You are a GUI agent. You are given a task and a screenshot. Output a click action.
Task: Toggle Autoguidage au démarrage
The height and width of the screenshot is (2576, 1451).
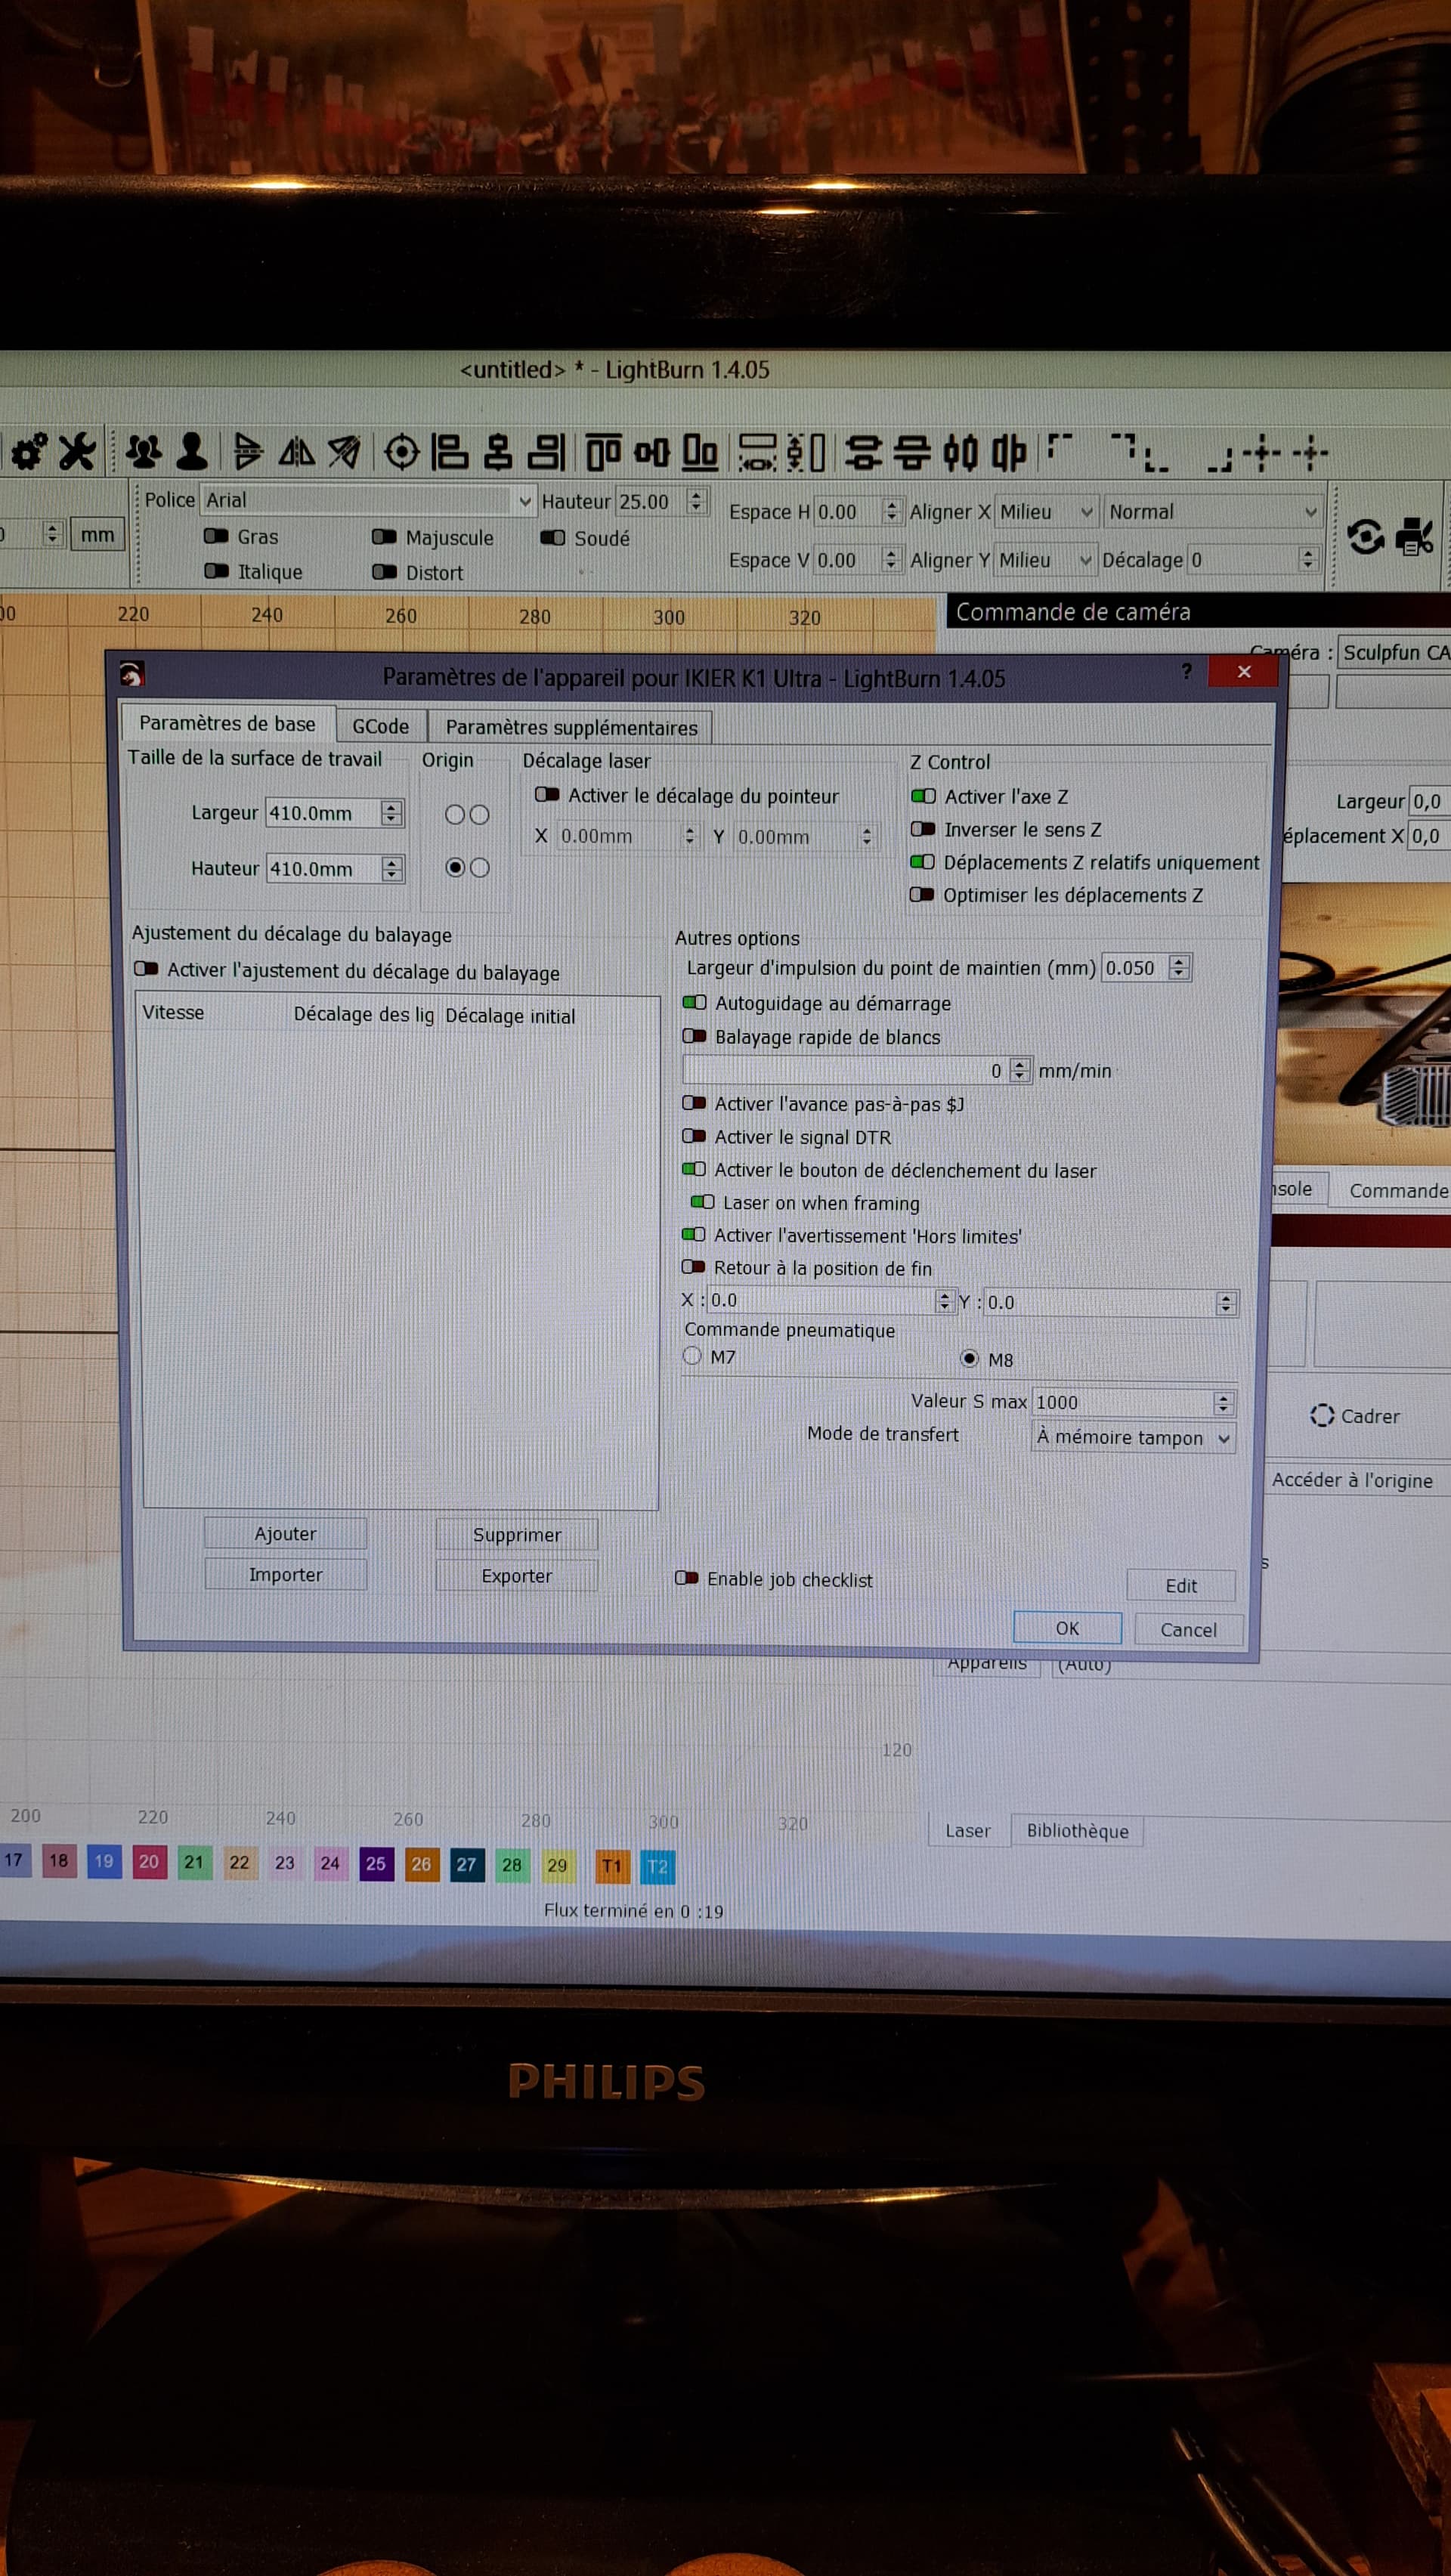point(694,1002)
